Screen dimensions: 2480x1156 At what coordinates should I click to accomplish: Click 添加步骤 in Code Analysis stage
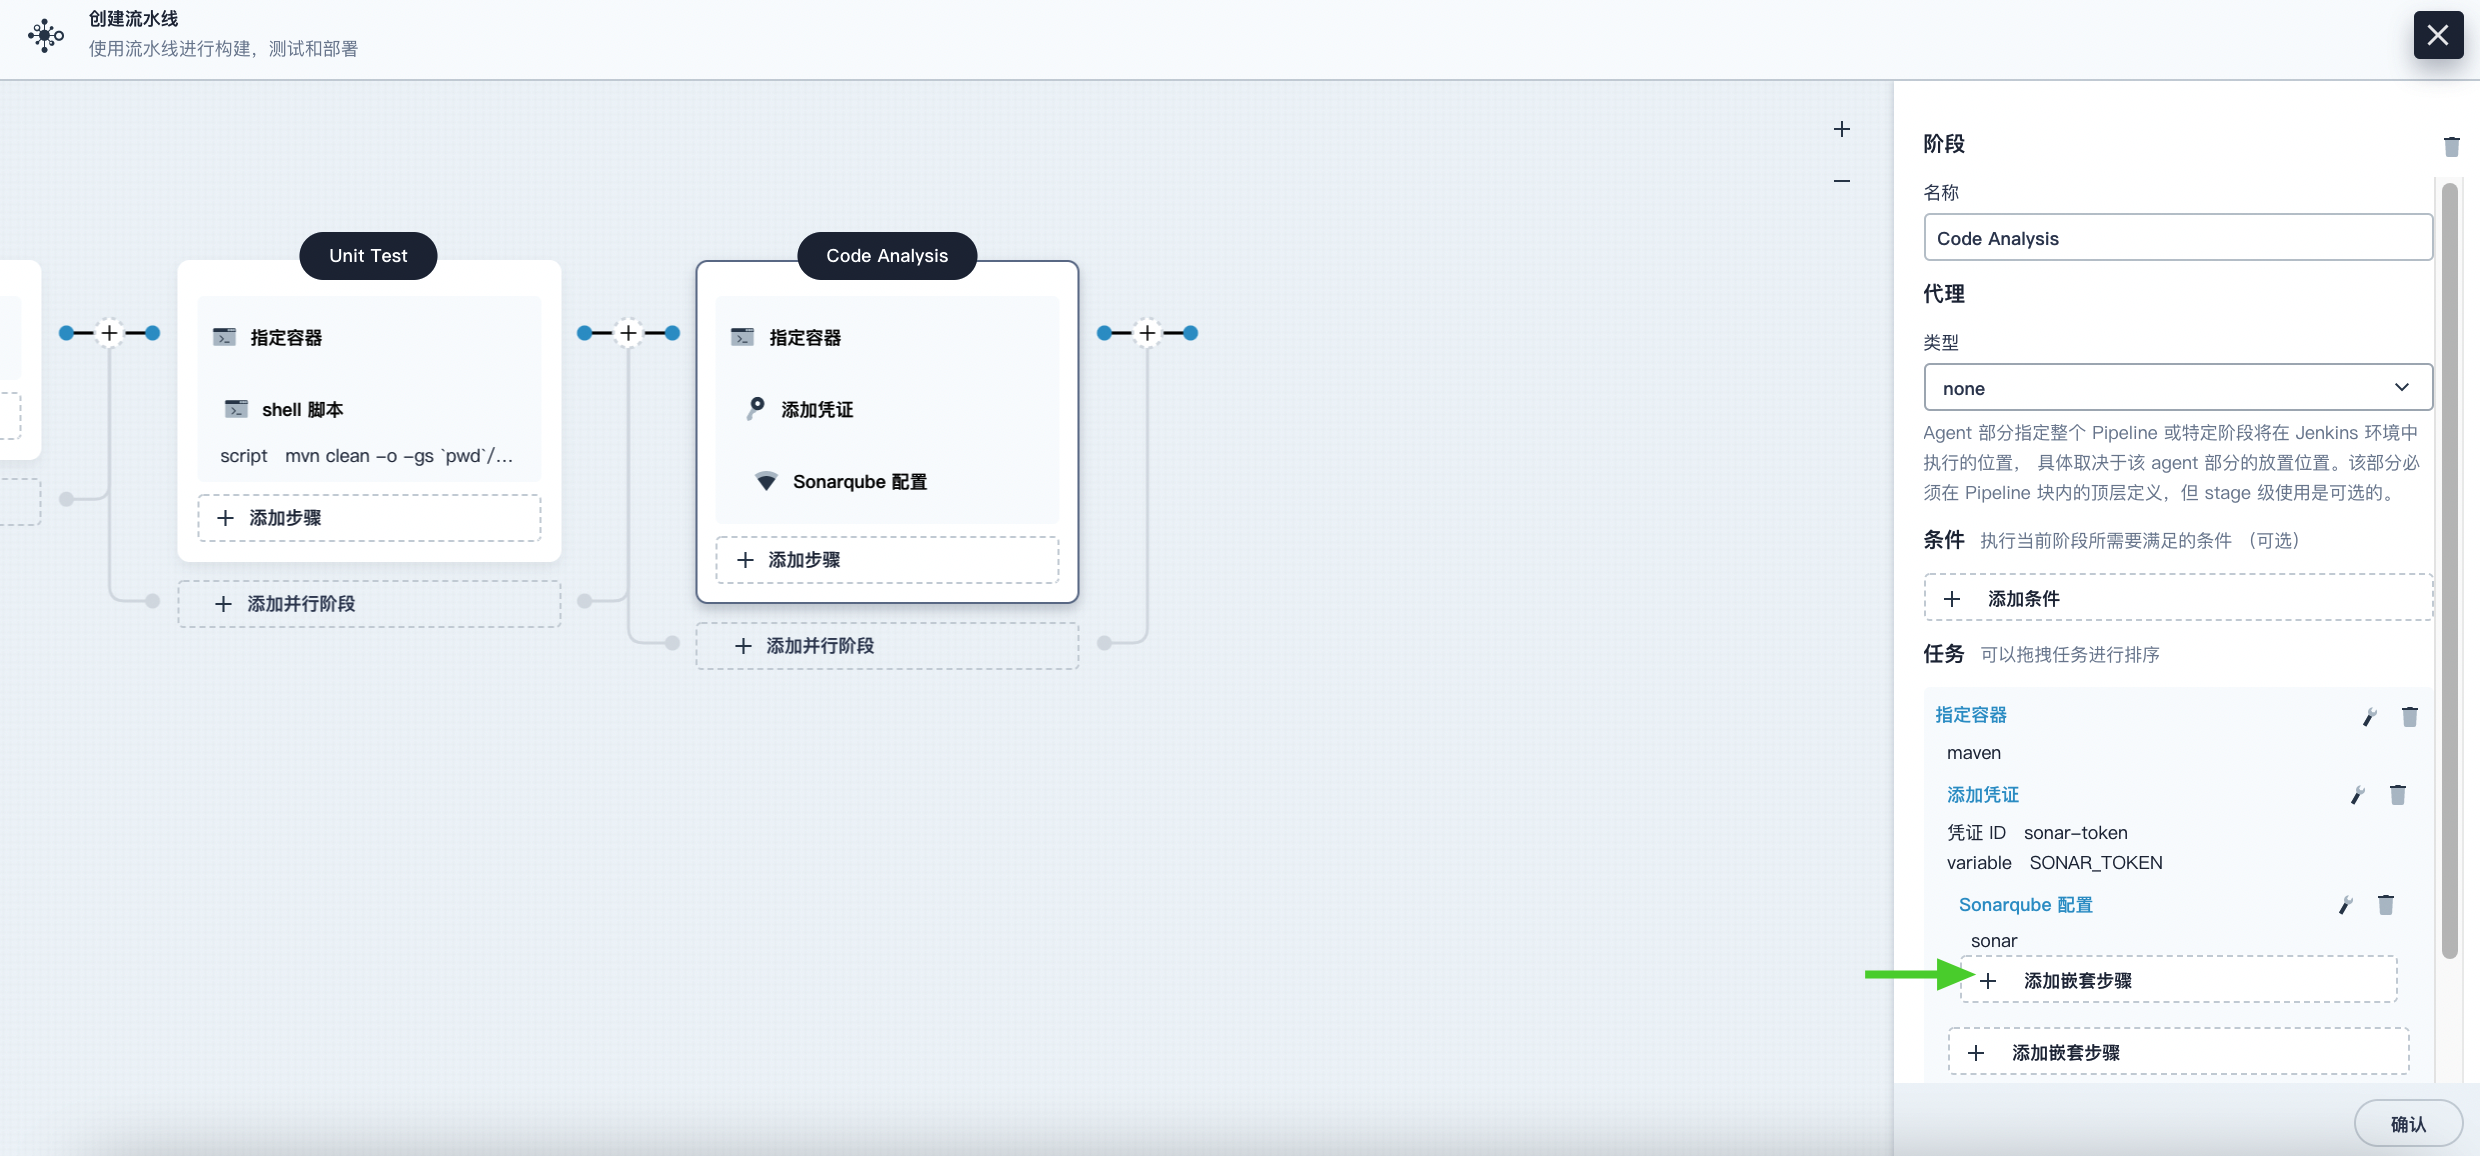click(887, 558)
